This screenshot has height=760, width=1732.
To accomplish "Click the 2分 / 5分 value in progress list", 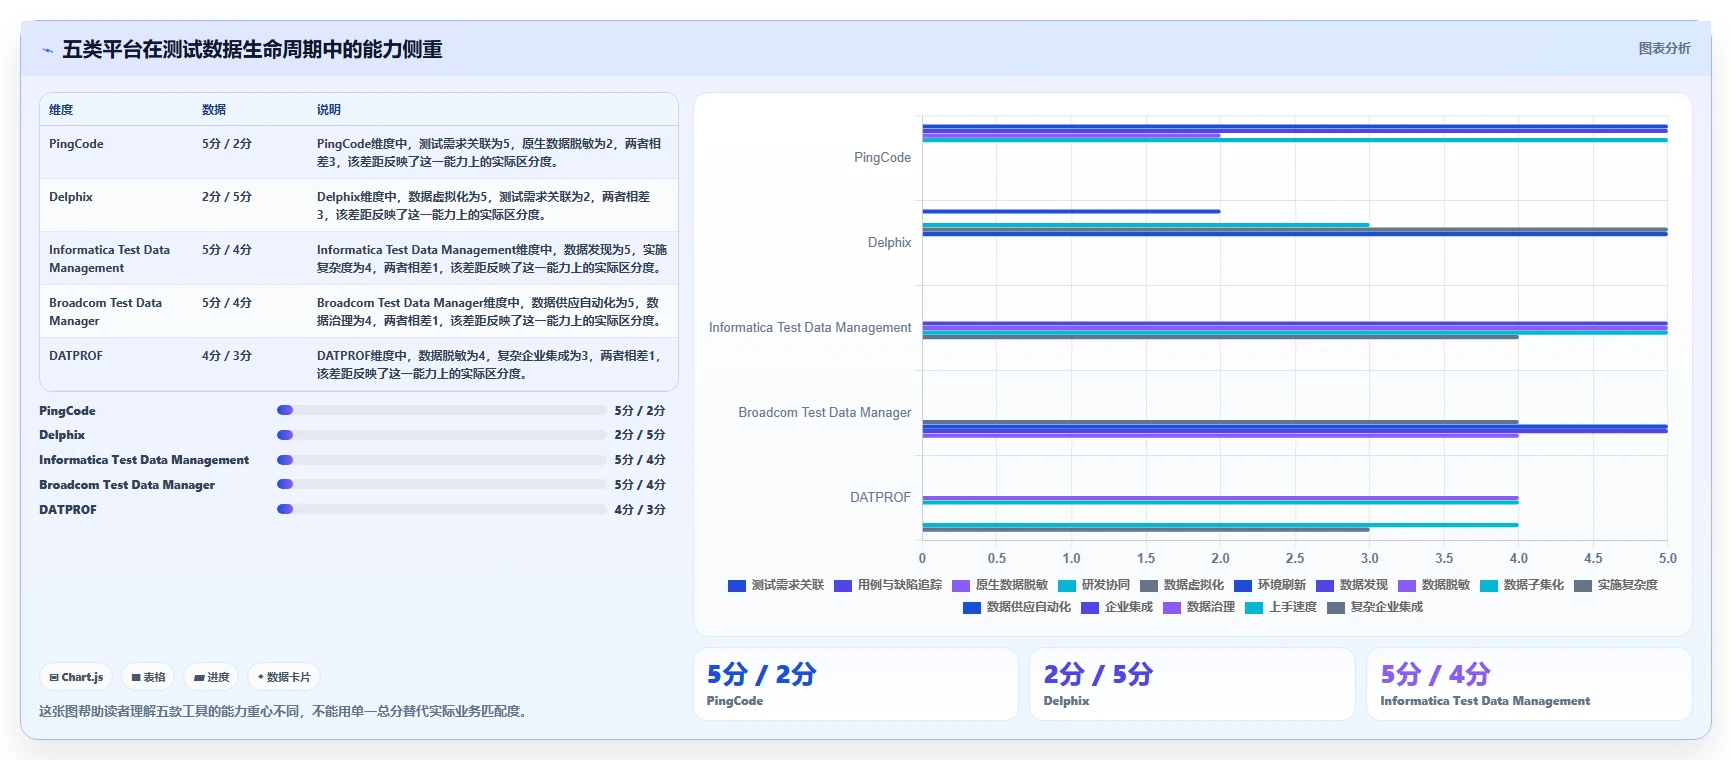I will [640, 435].
